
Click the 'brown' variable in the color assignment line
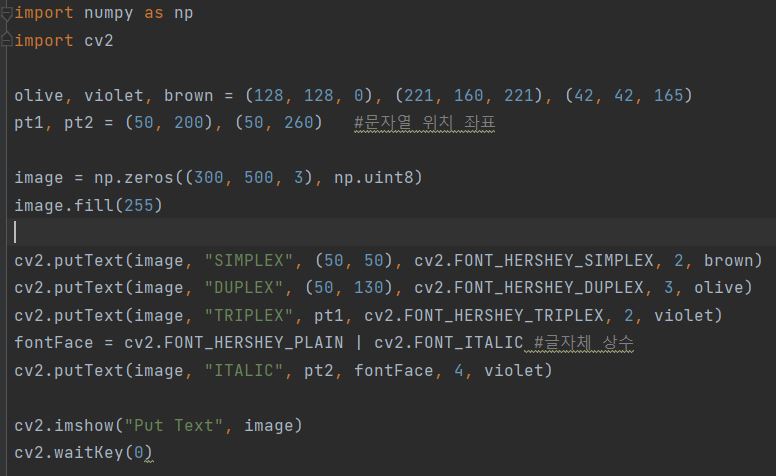tap(189, 95)
